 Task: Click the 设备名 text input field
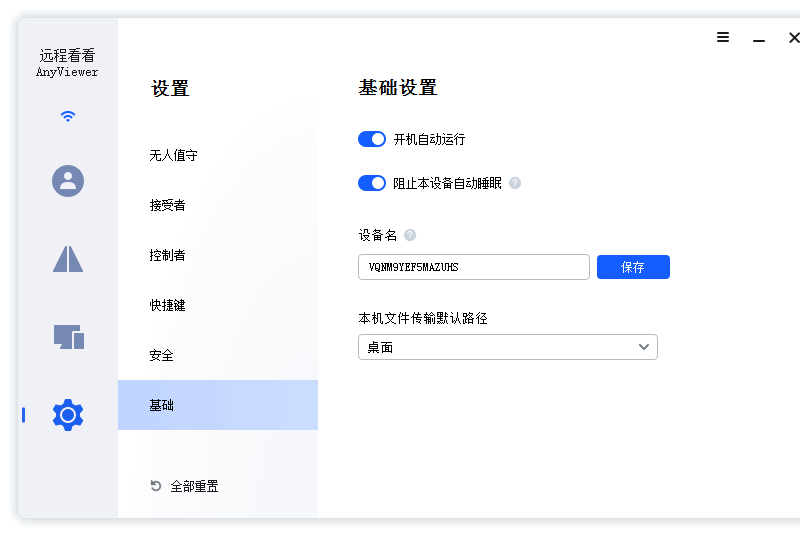coord(473,267)
